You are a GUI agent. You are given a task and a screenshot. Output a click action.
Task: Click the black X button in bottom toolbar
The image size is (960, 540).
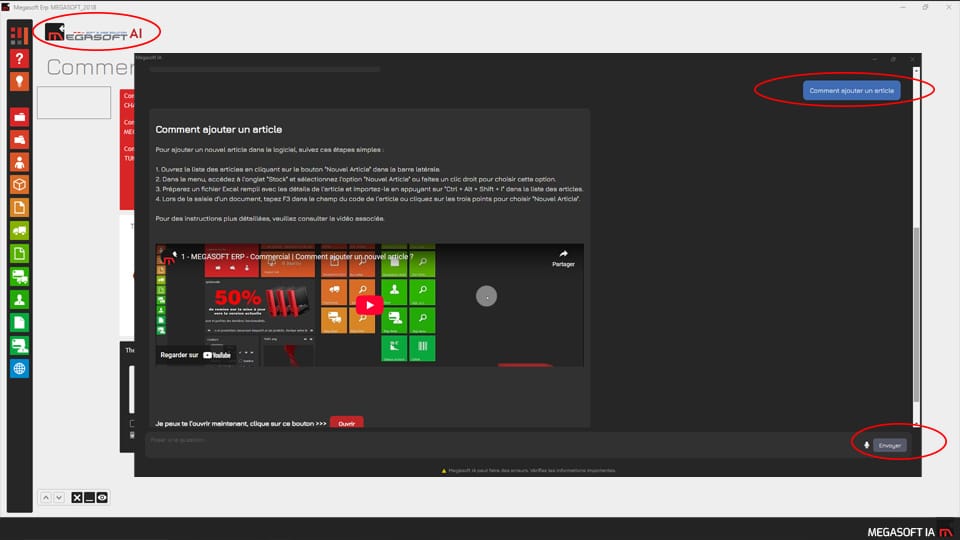coord(76,497)
